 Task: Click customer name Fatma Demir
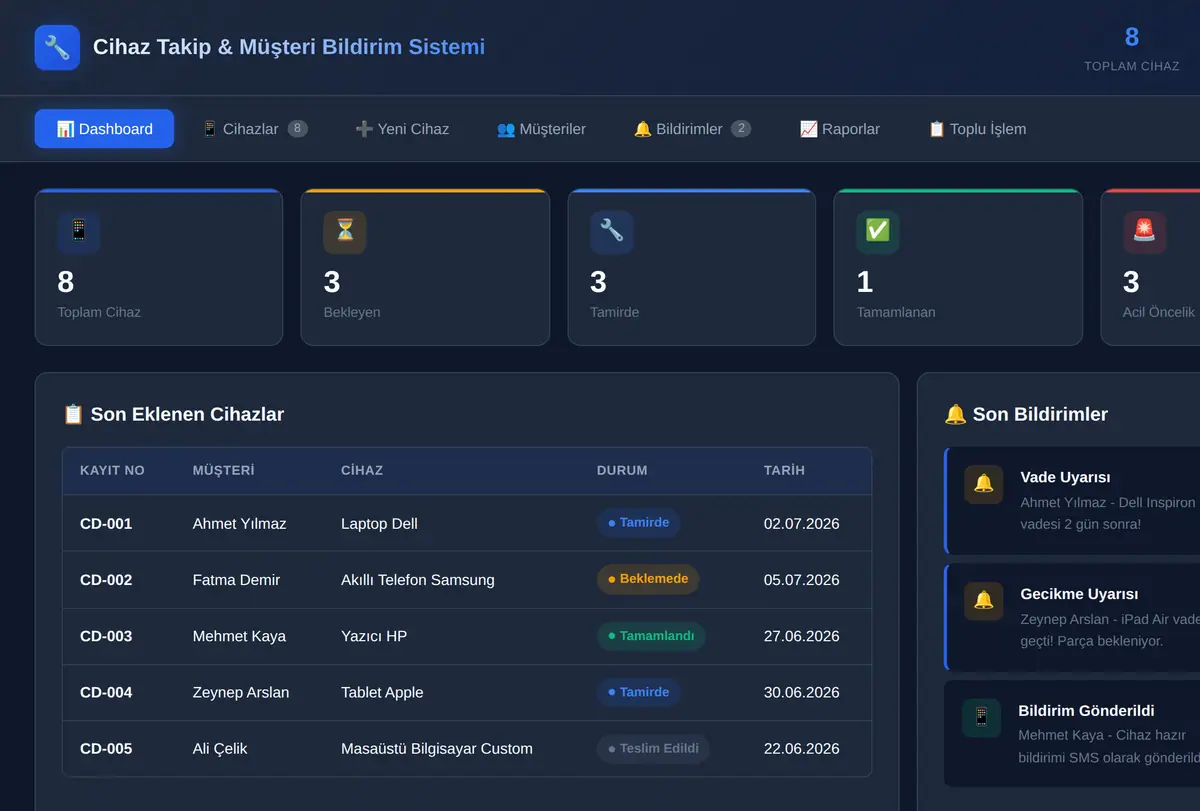236,580
